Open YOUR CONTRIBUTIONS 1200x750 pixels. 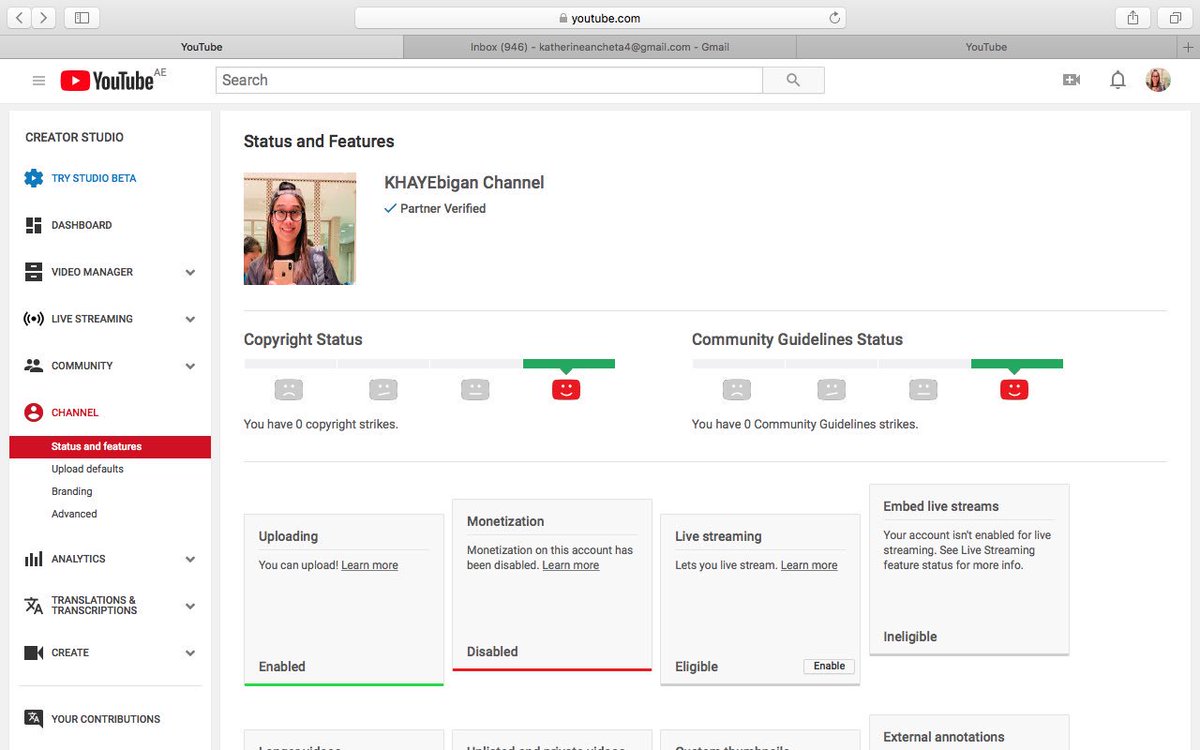coord(106,719)
